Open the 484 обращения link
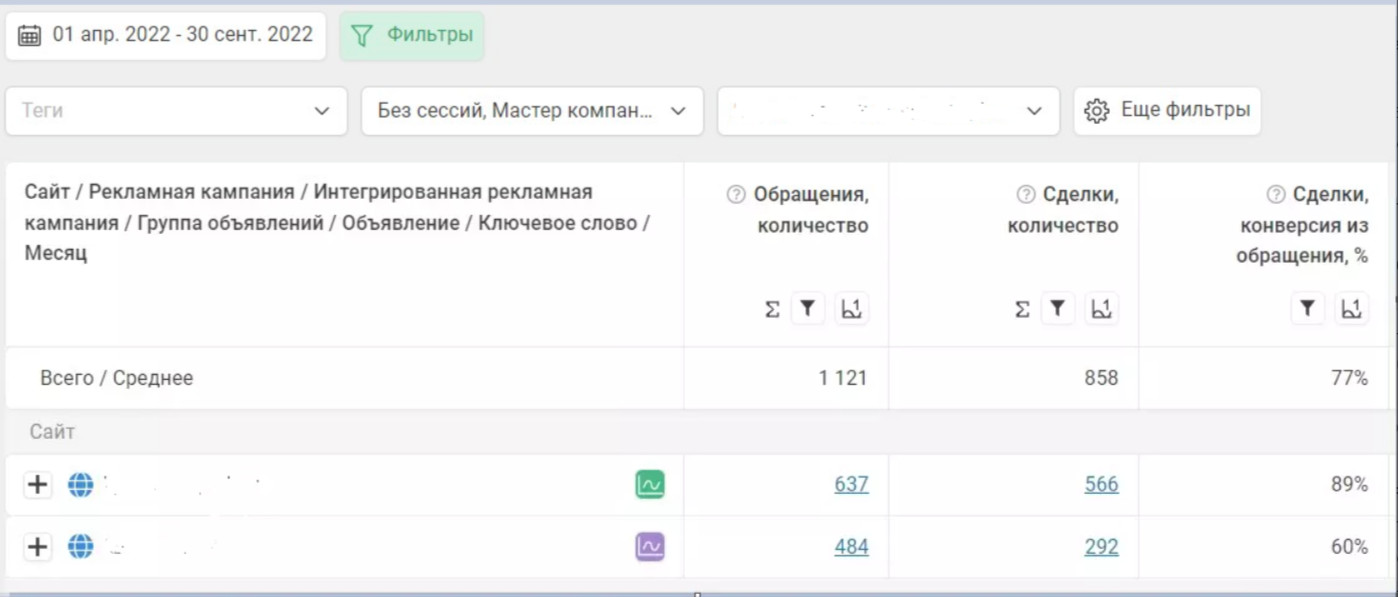This screenshot has width=1398, height=597. (x=851, y=547)
